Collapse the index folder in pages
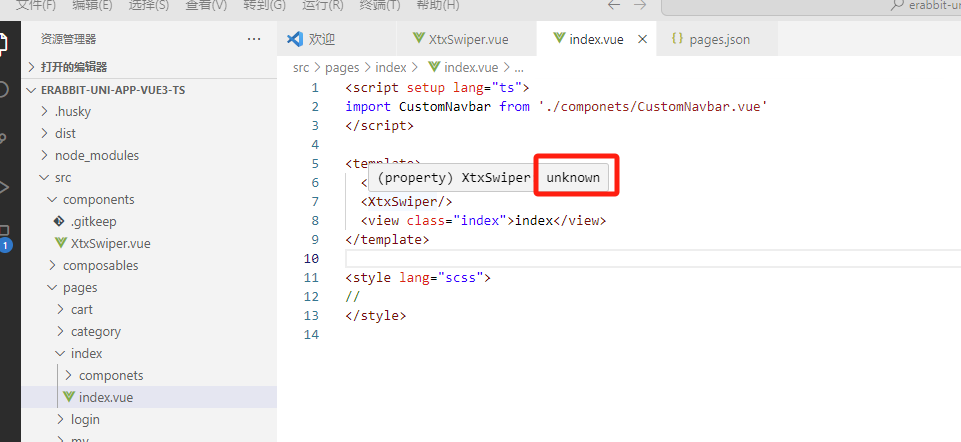961x442 pixels. (149, 354)
